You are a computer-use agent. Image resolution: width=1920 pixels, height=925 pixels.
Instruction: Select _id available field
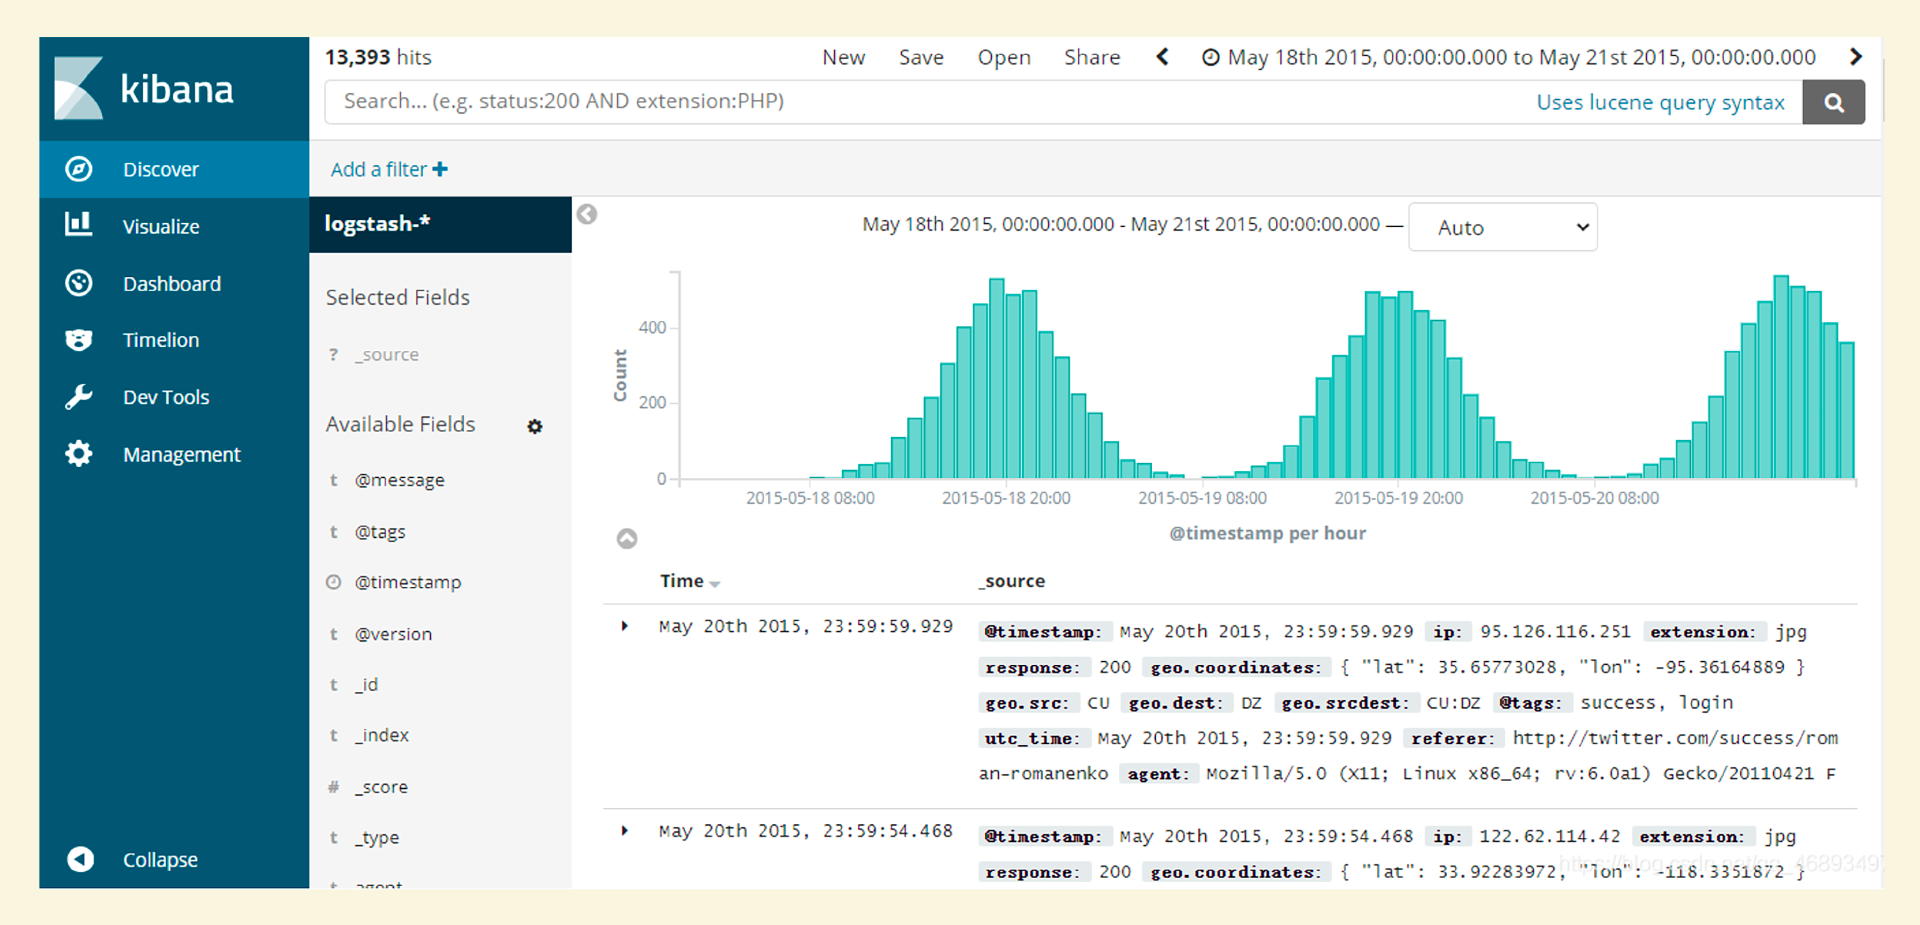pyautogui.click(x=366, y=684)
